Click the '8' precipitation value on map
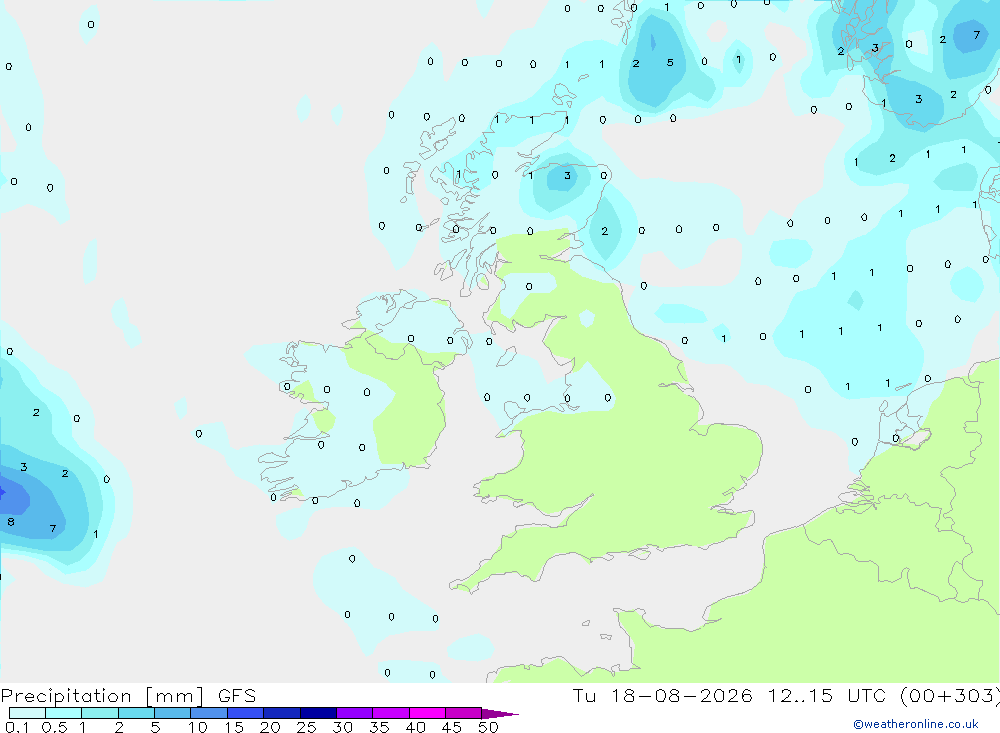The height and width of the screenshot is (733, 1000). (x=11, y=522)
